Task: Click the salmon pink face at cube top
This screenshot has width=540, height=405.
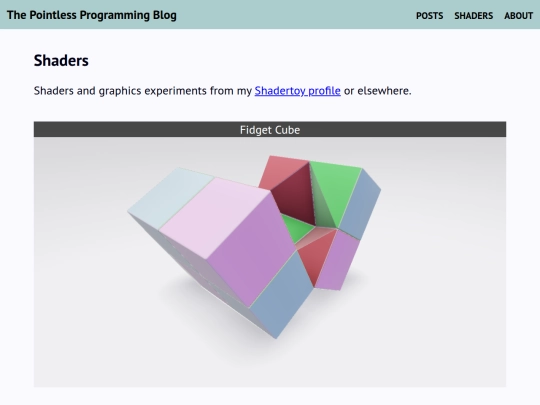Action: (282, 170)
